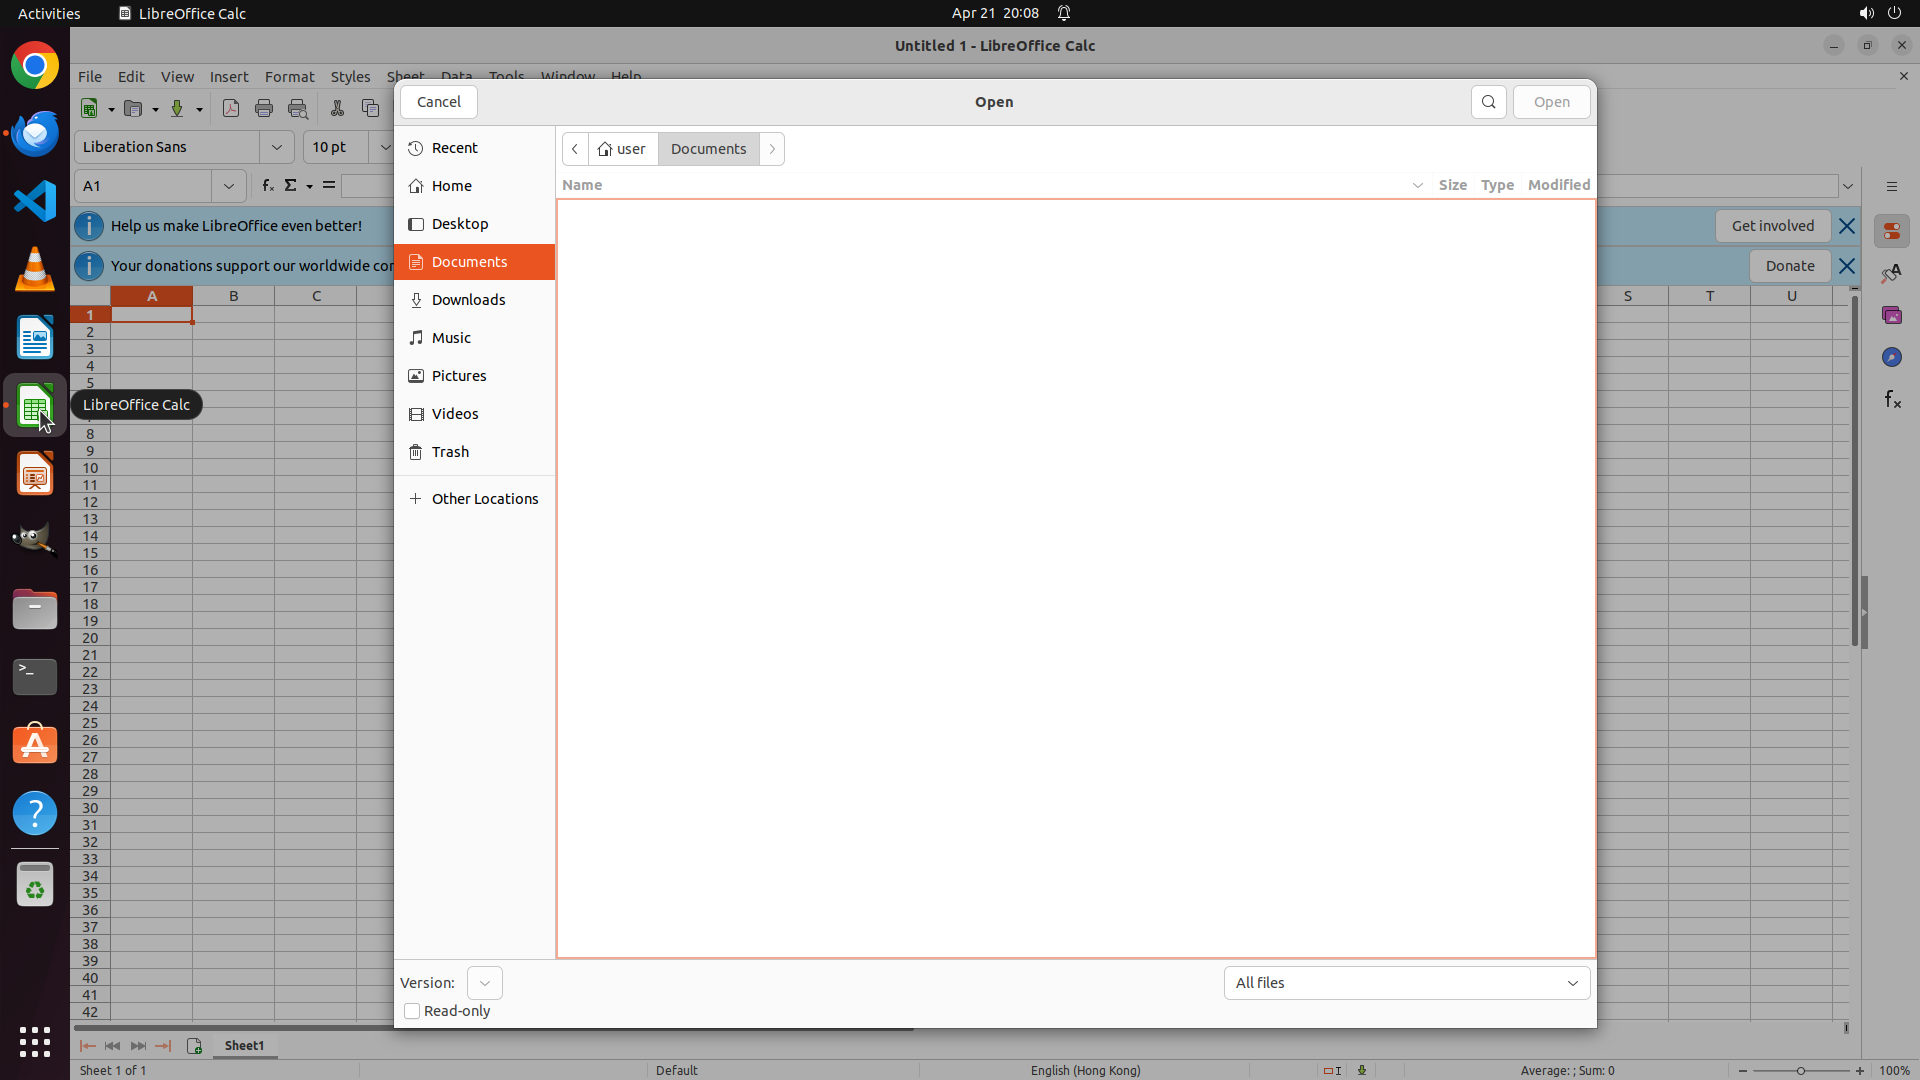This screenshot has height=1080, width=1920.
Task: Open the All files filter dropdown
Action: point(1406,983)
